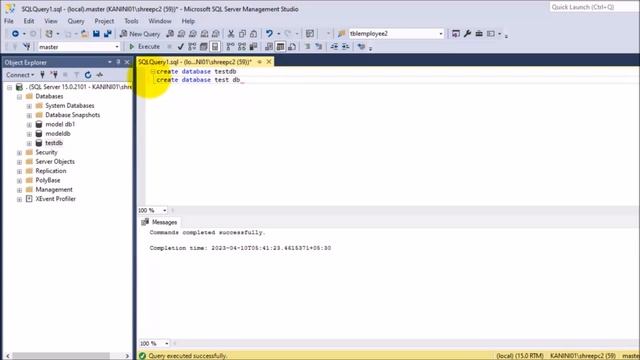Click the Solution Explorer monitor icon
Viewport: 640px width, 360px height.
456,34
